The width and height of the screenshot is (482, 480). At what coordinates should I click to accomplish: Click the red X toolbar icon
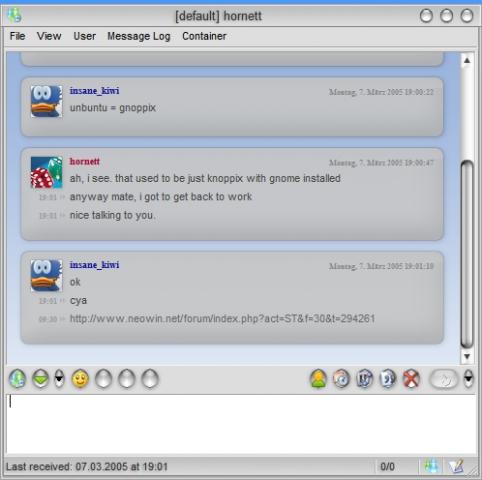[411, 379]
